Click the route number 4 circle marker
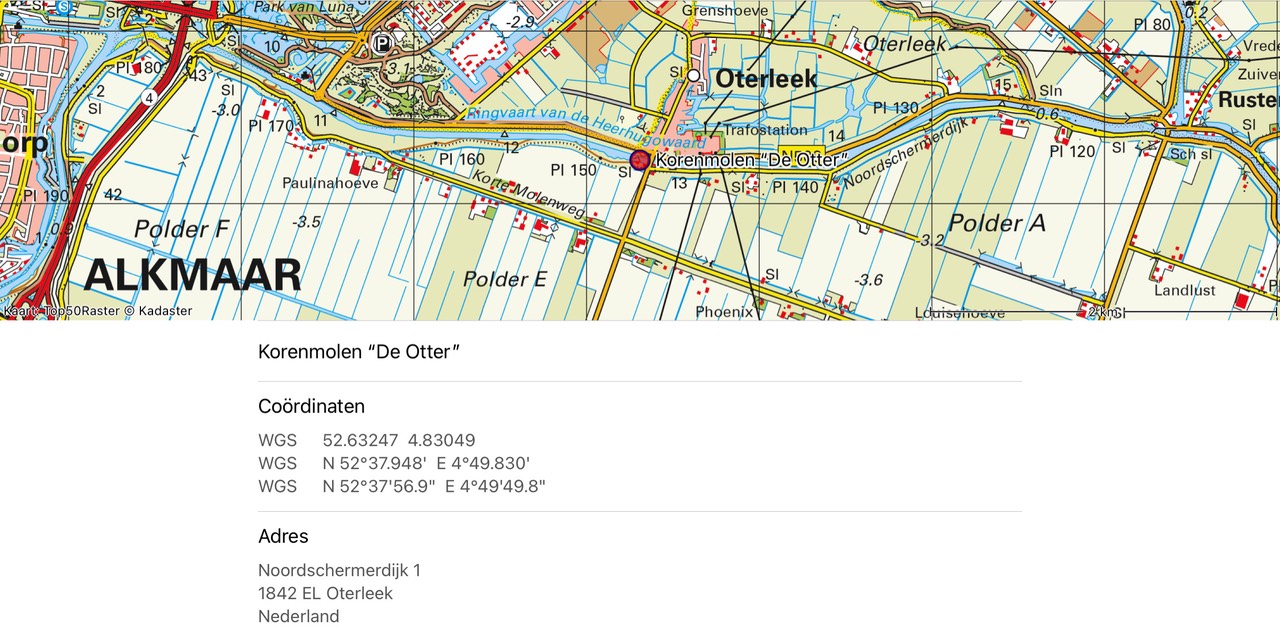 tap(149, 98)
